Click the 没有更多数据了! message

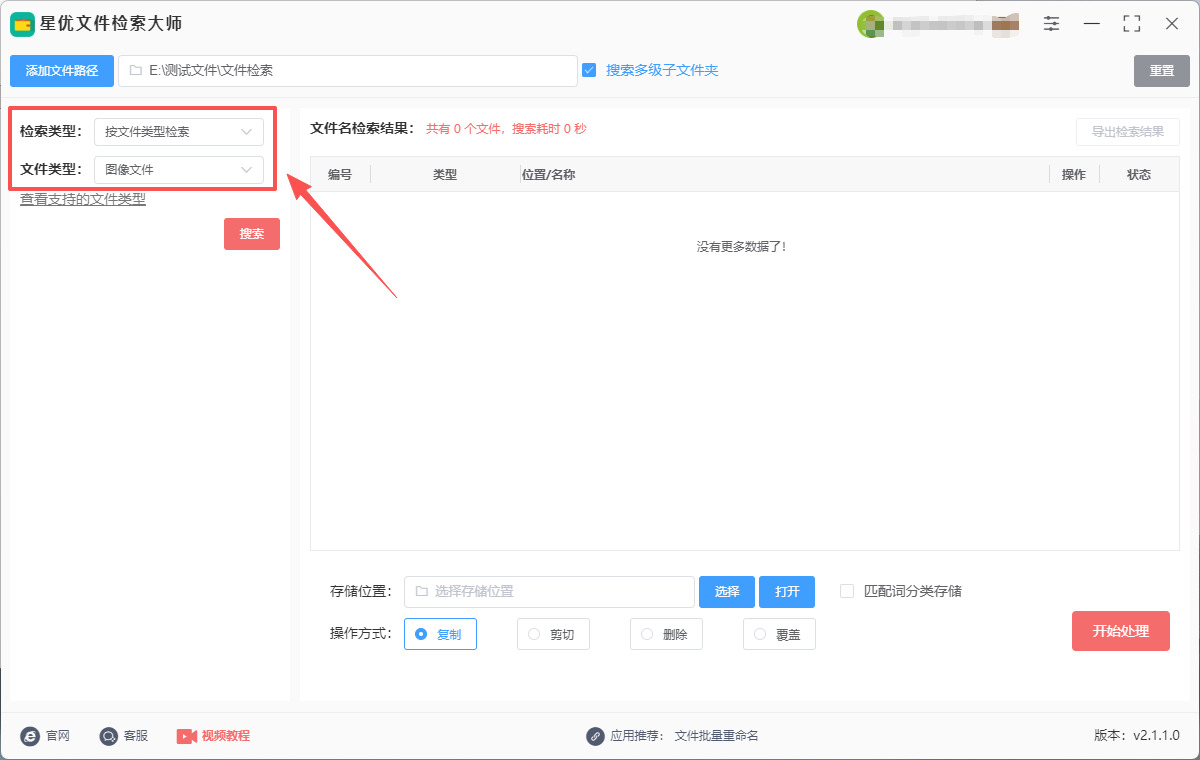pyautogui.click(x=742, y=246)
